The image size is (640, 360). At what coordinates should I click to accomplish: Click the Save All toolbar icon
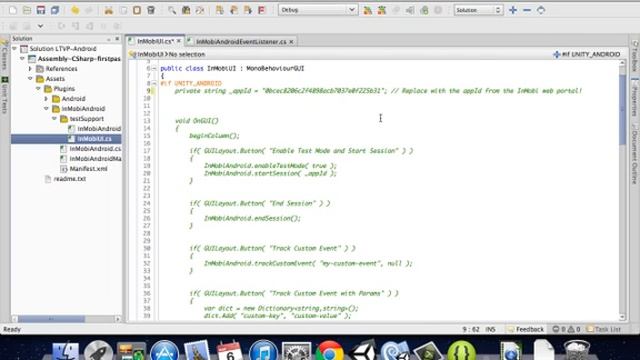click(x=55, y=10)
